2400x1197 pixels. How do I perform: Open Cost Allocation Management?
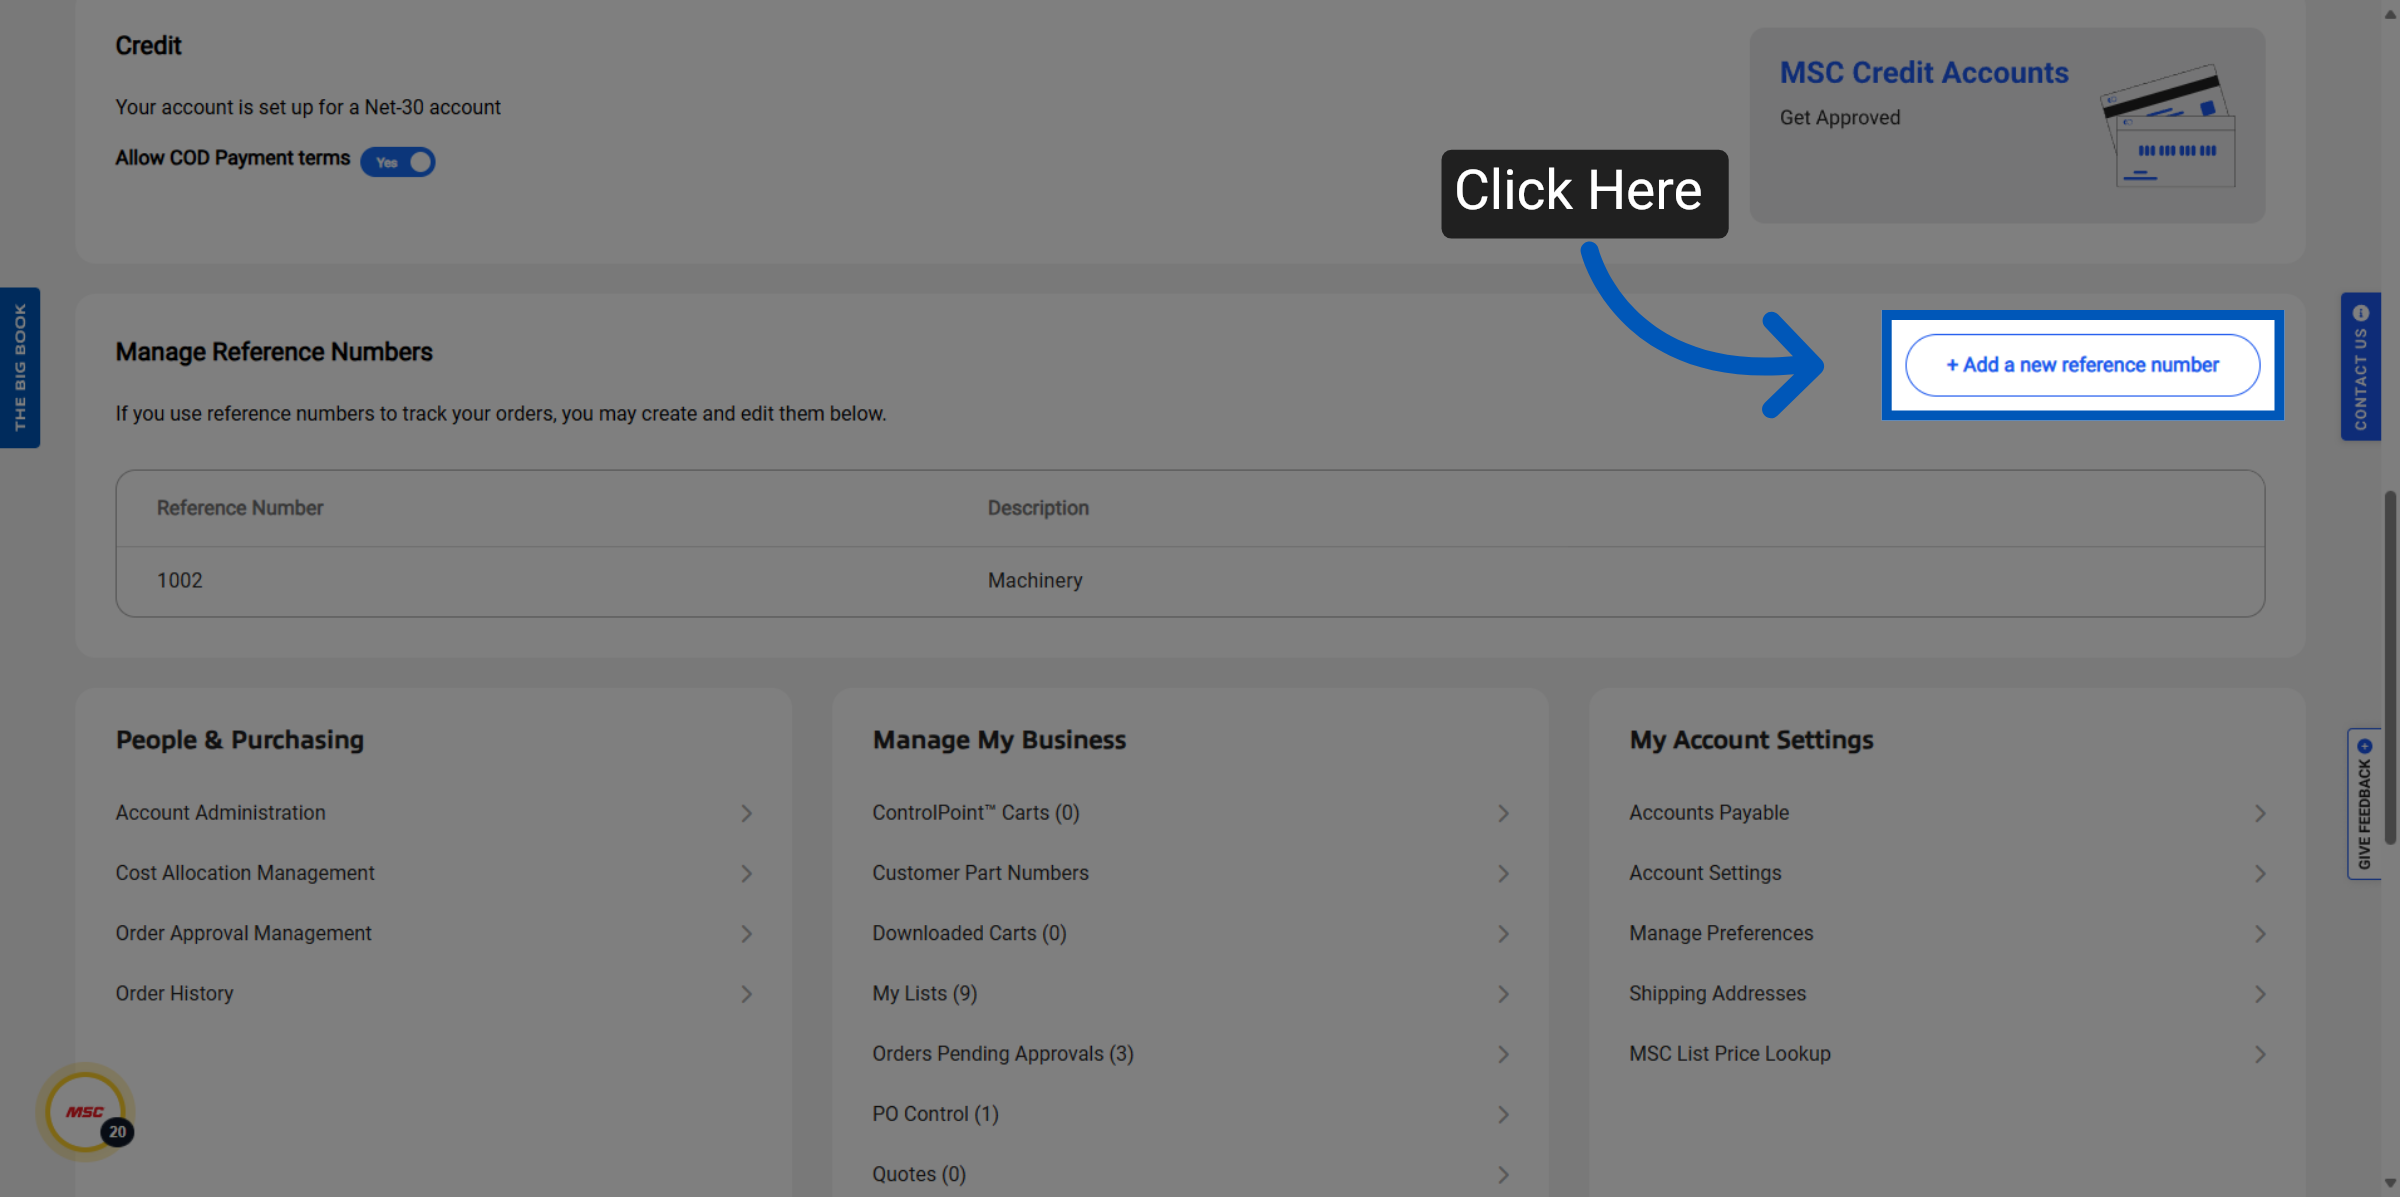pos(244,873)
